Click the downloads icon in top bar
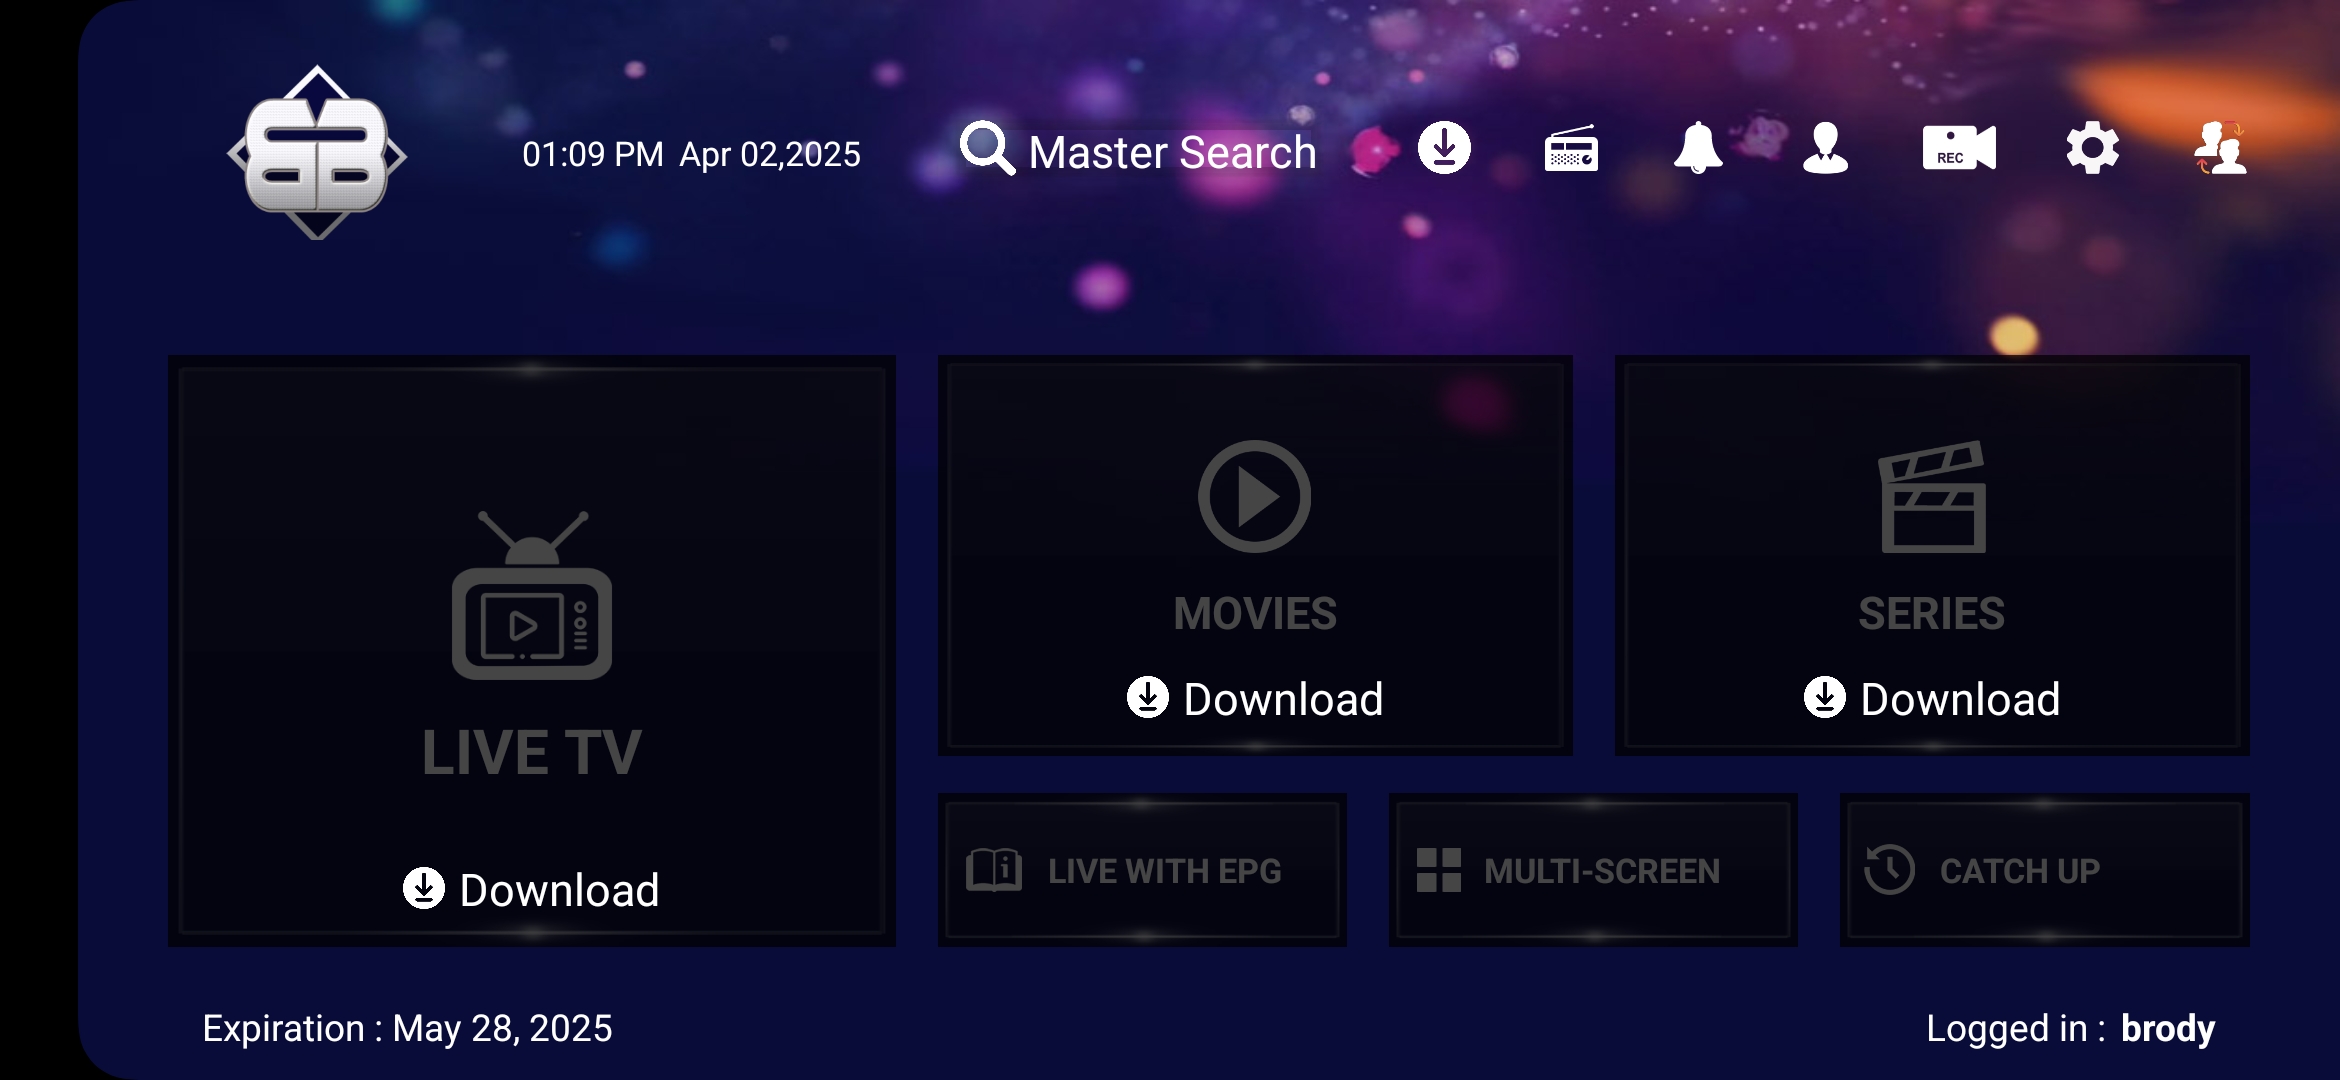 pyautogui.click(x=1444, y=149)
